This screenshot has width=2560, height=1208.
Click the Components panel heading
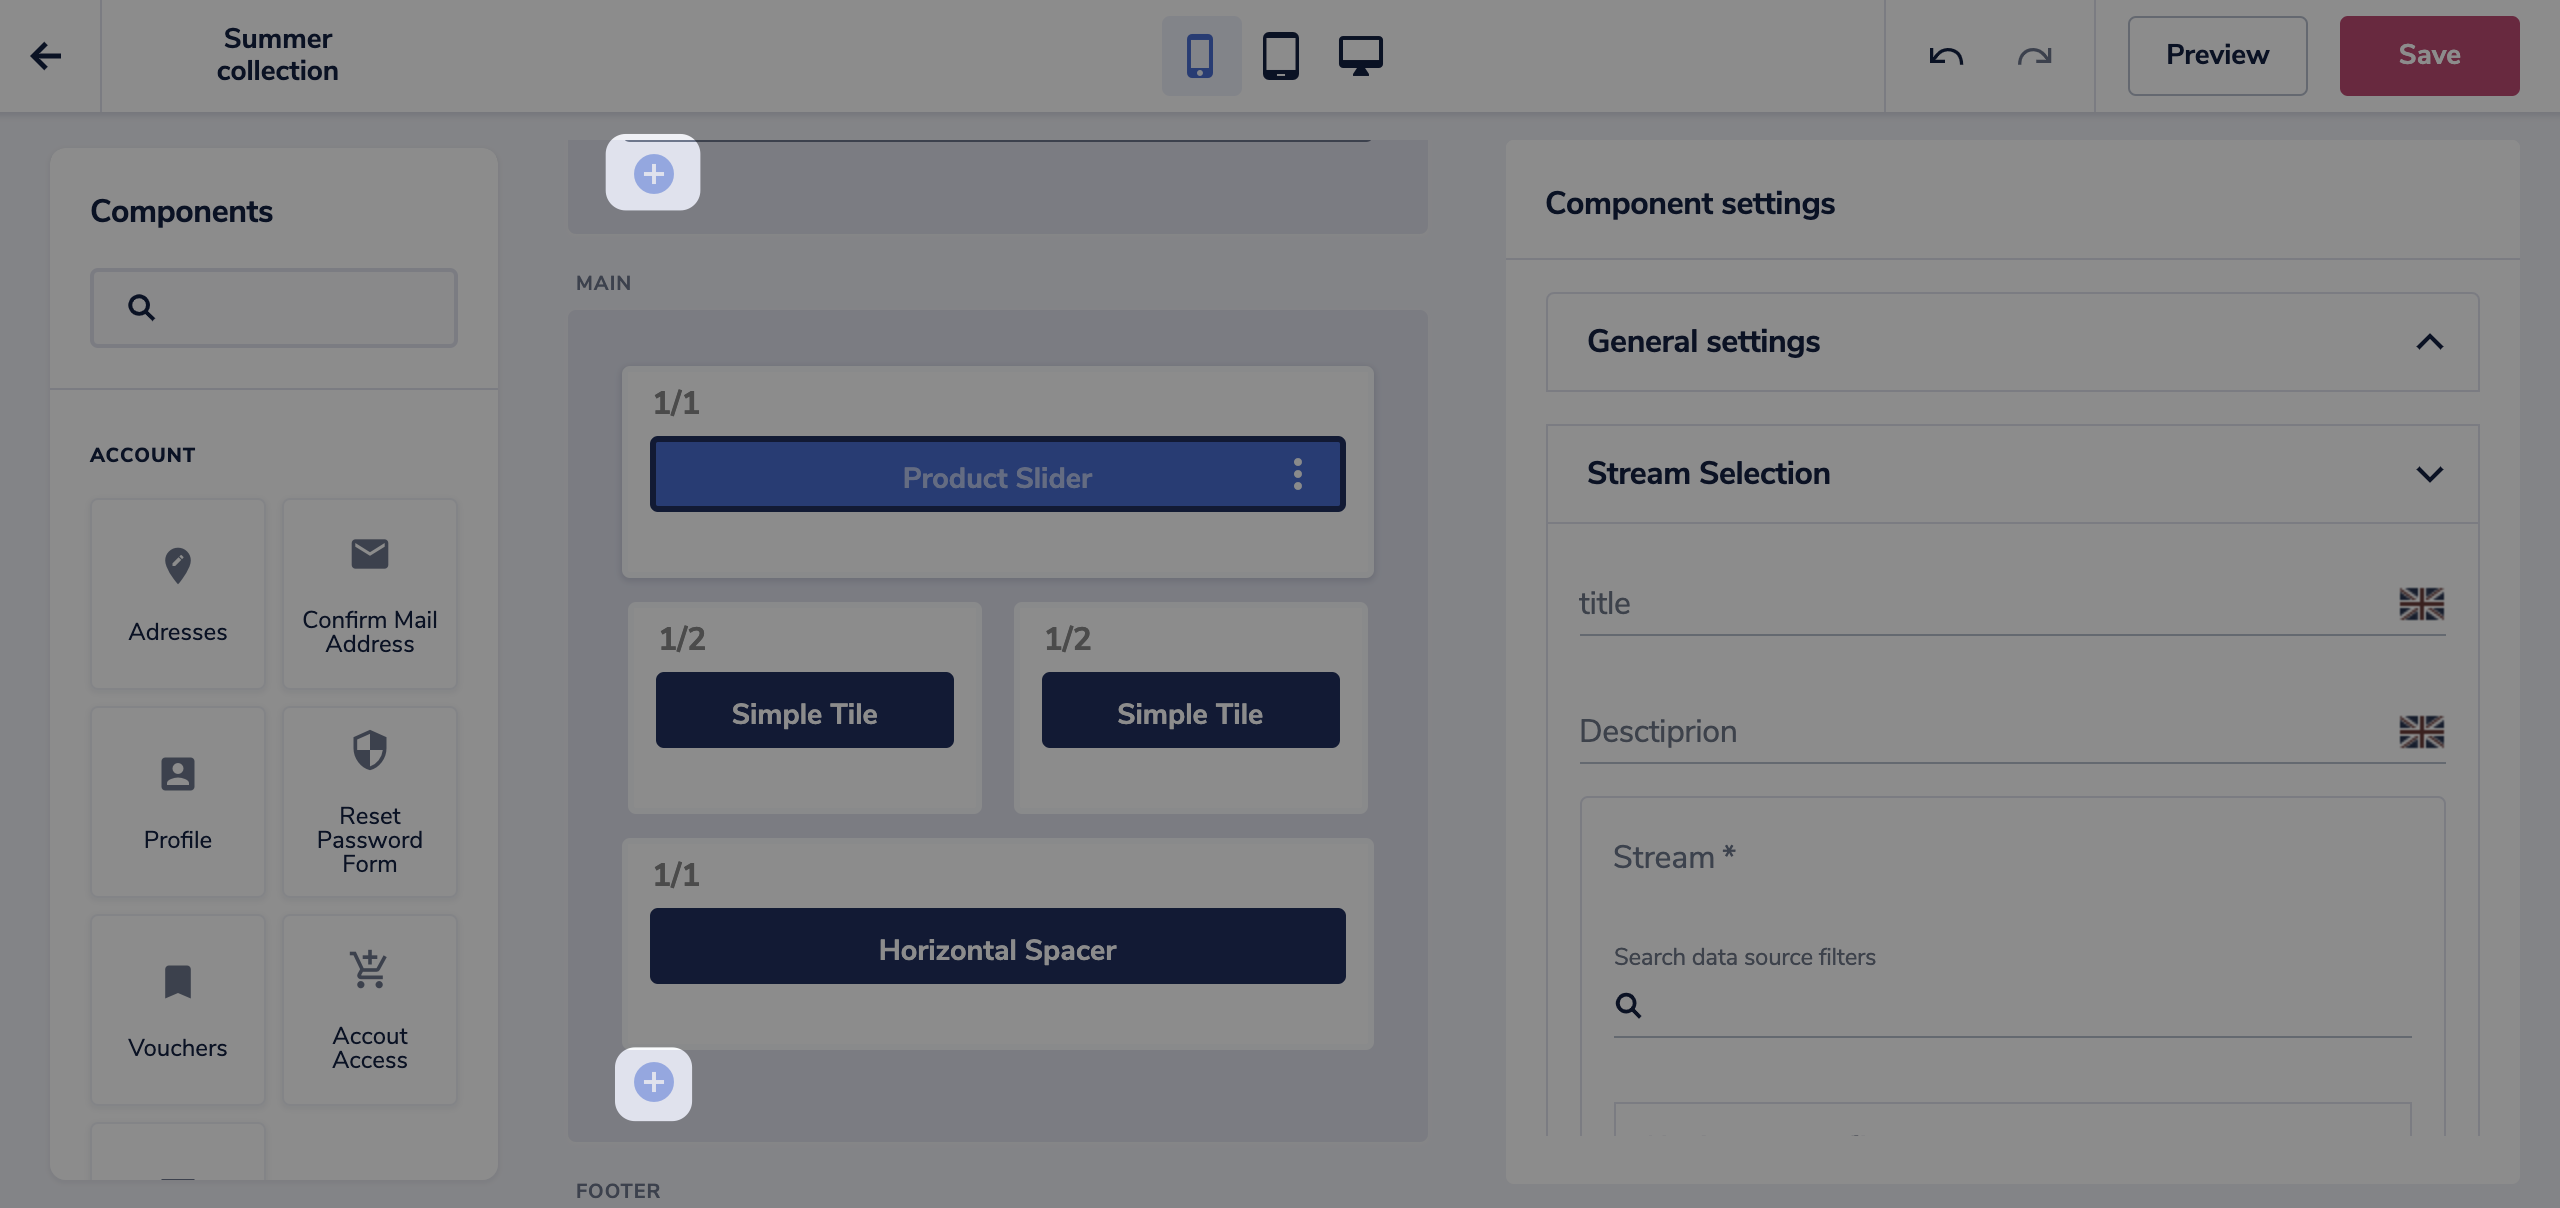tap(181, 212)
